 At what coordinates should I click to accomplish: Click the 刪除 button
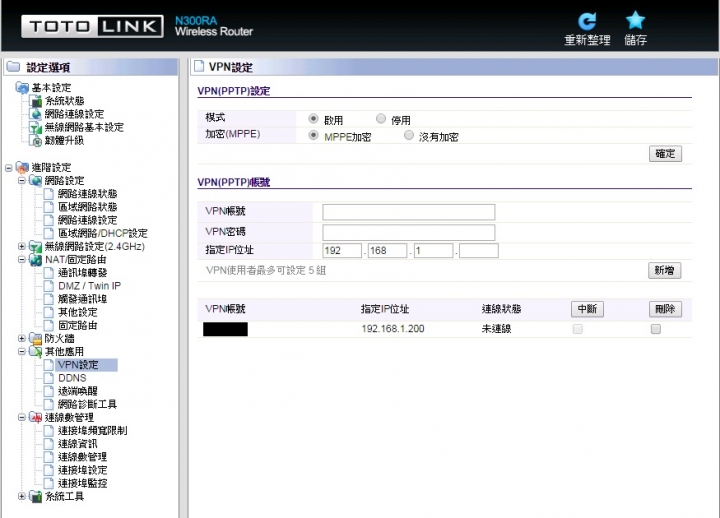click(x=665, y=309)
